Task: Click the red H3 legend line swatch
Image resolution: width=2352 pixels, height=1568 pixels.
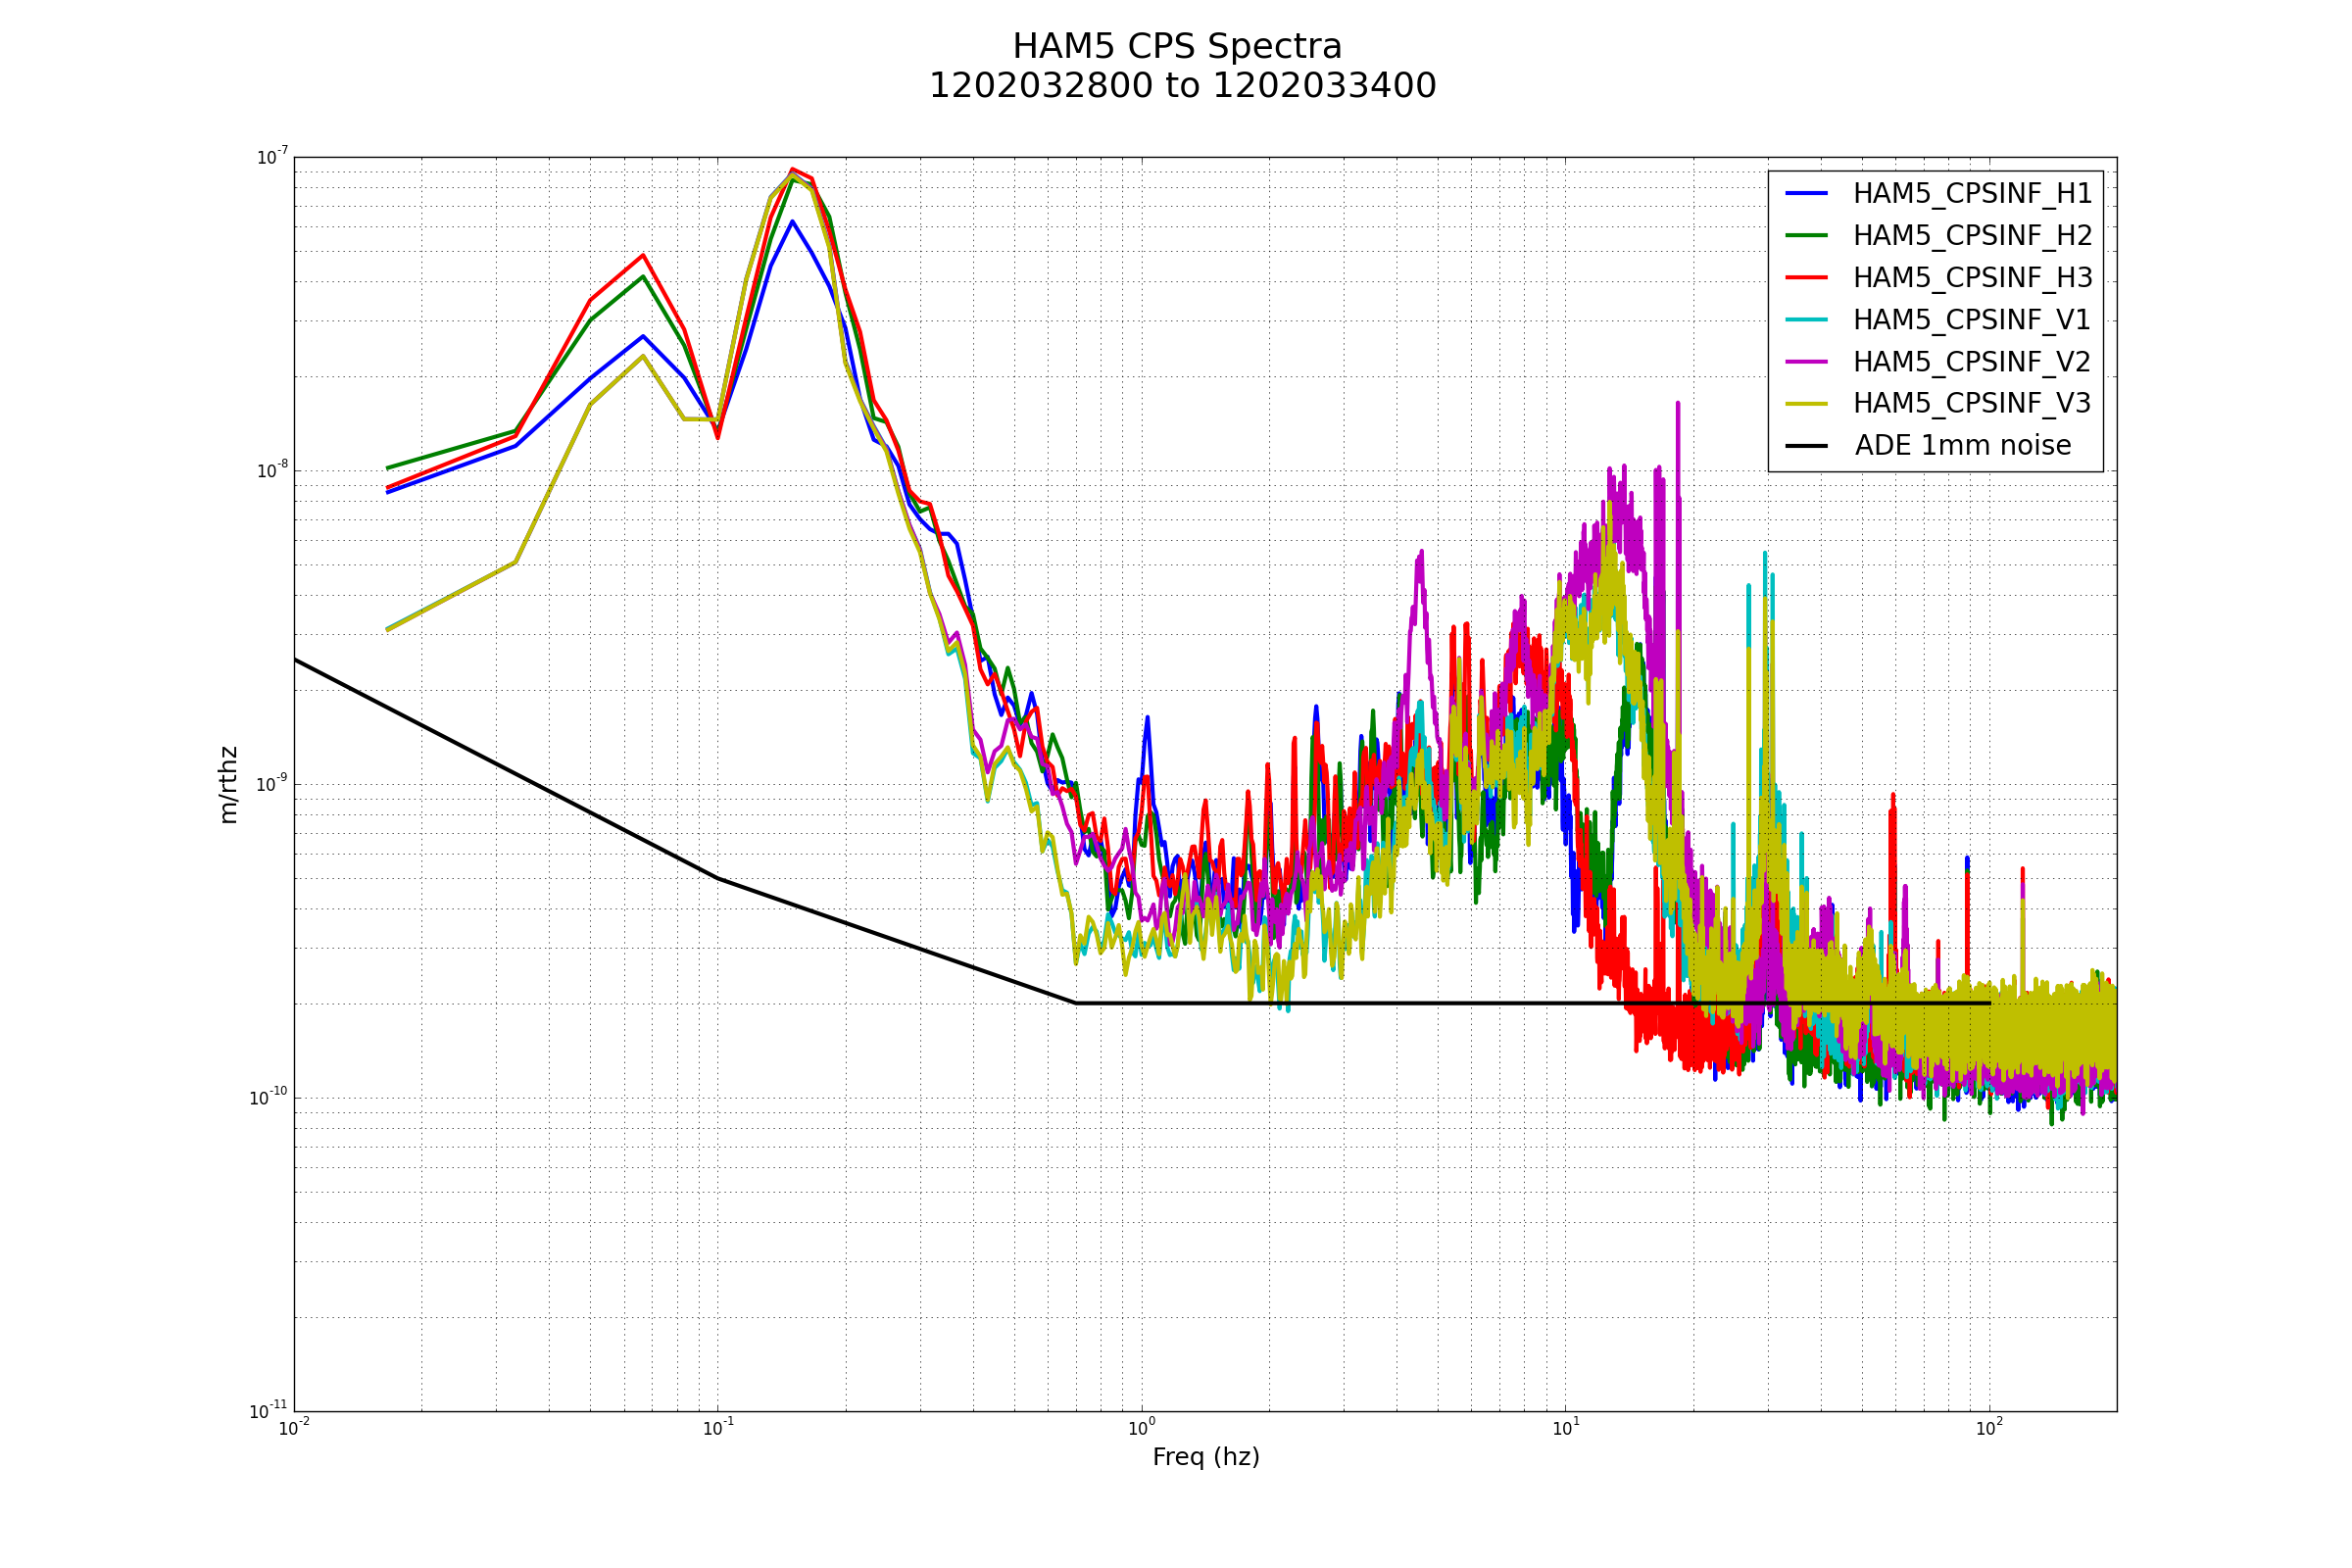Action: point(1806,277)
